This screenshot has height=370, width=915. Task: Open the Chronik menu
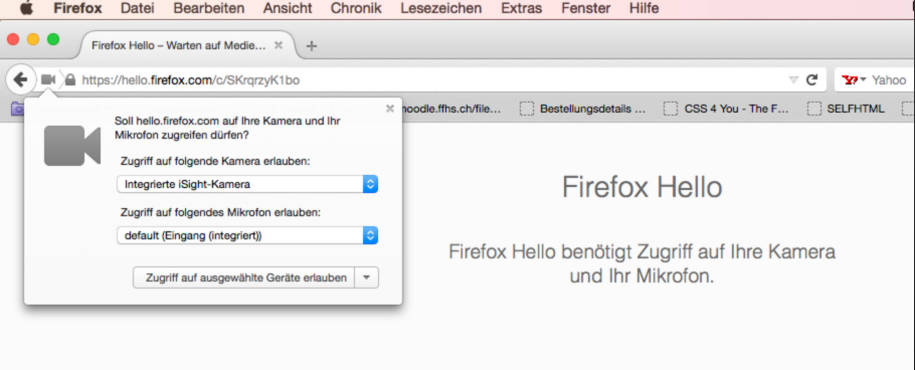tap(356, 8)
